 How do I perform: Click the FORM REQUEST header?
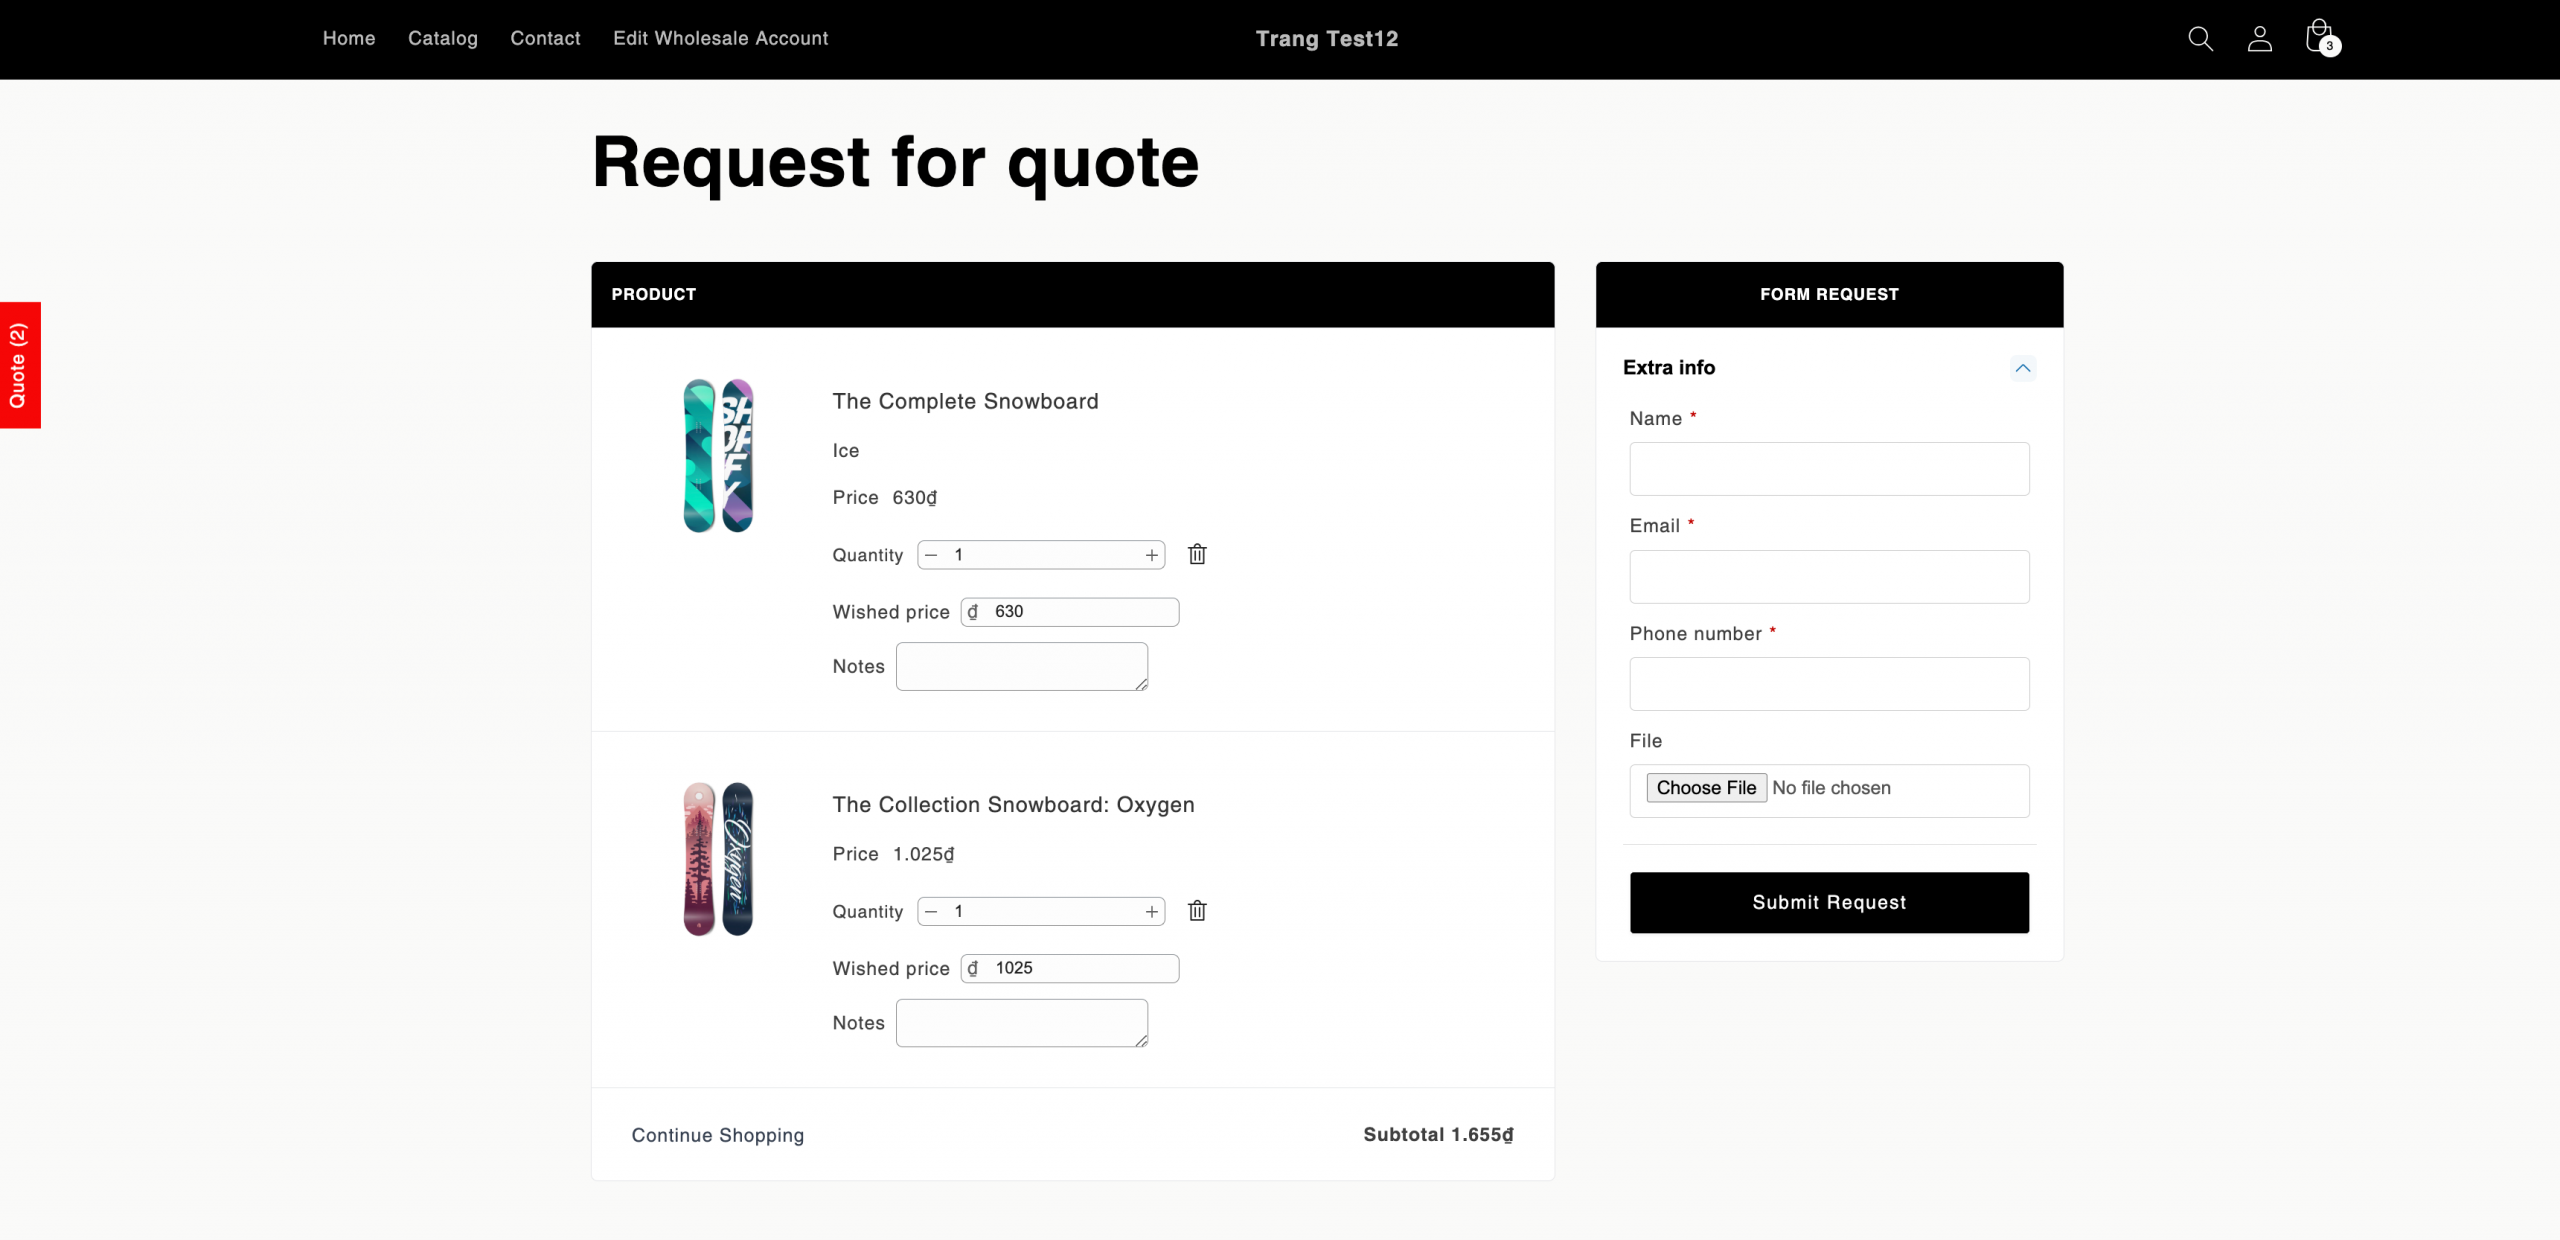(1829, 294)
